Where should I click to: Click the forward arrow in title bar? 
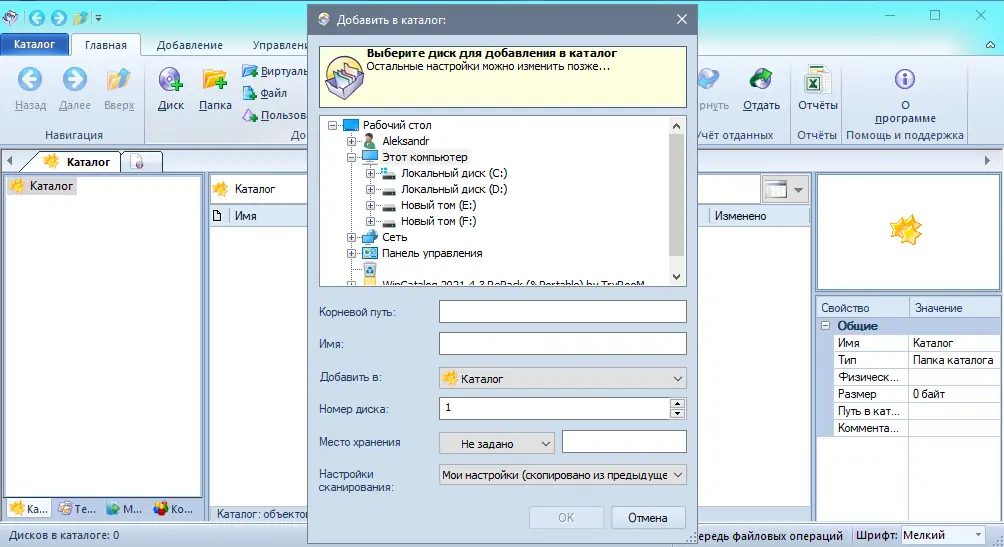coord(59,18)
